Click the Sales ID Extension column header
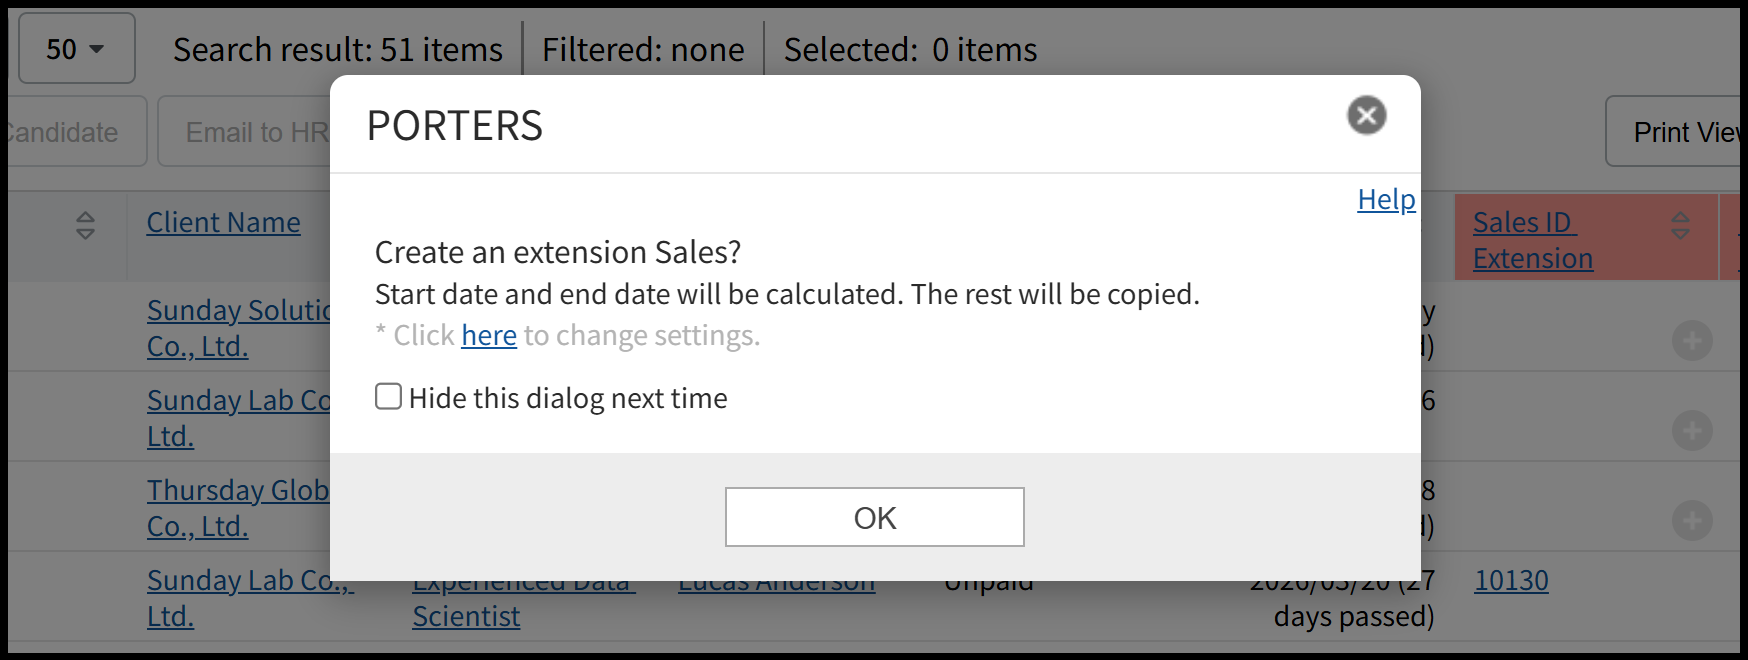The height and width of the screenshot is (660, 1748). [x=1531, y=240]
